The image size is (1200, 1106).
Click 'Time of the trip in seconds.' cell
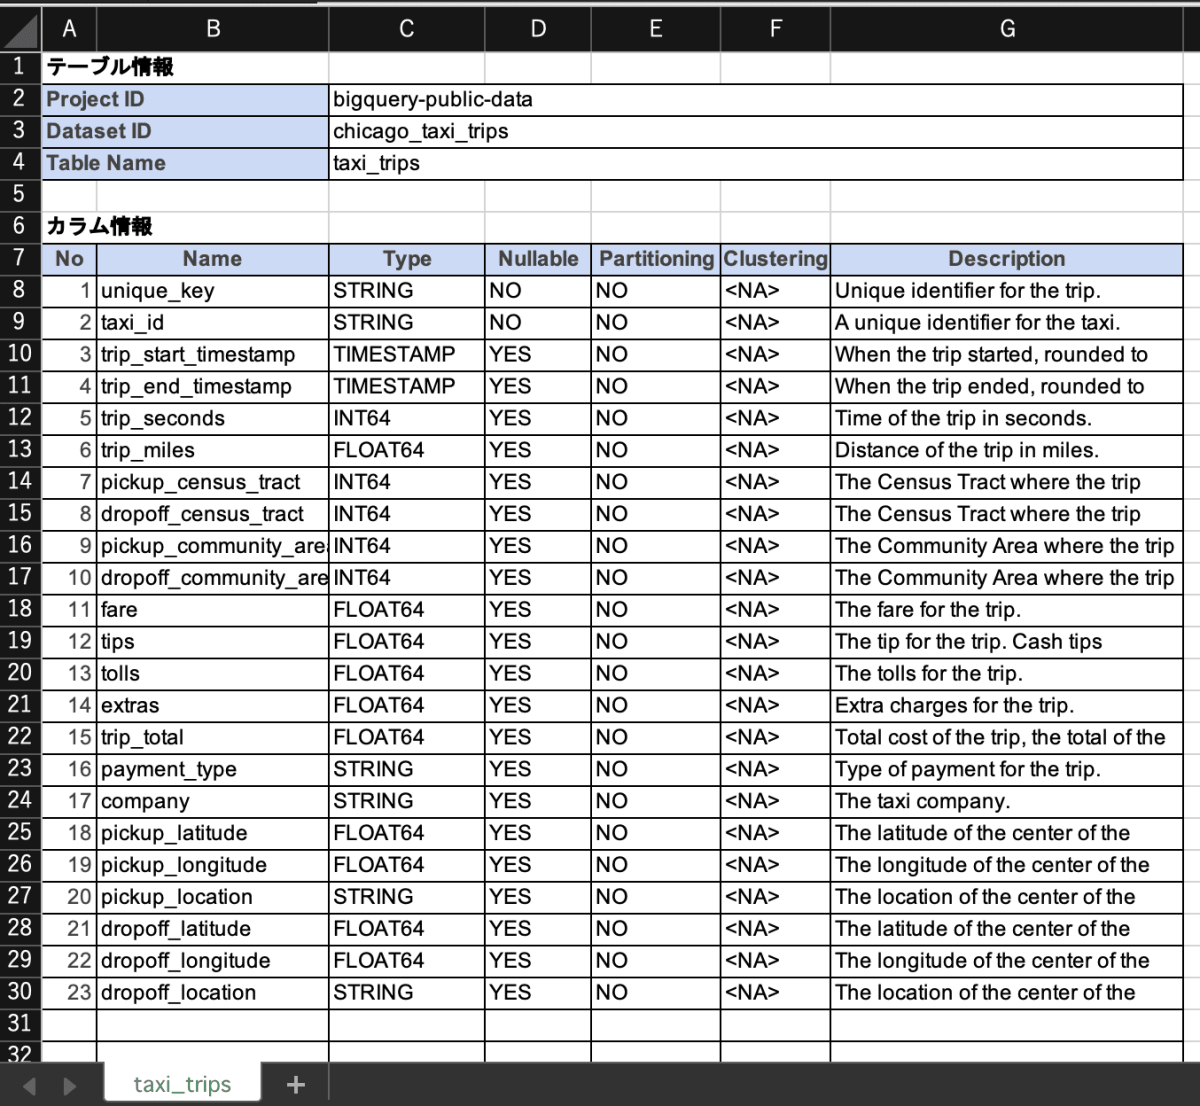click(1007, 418)
